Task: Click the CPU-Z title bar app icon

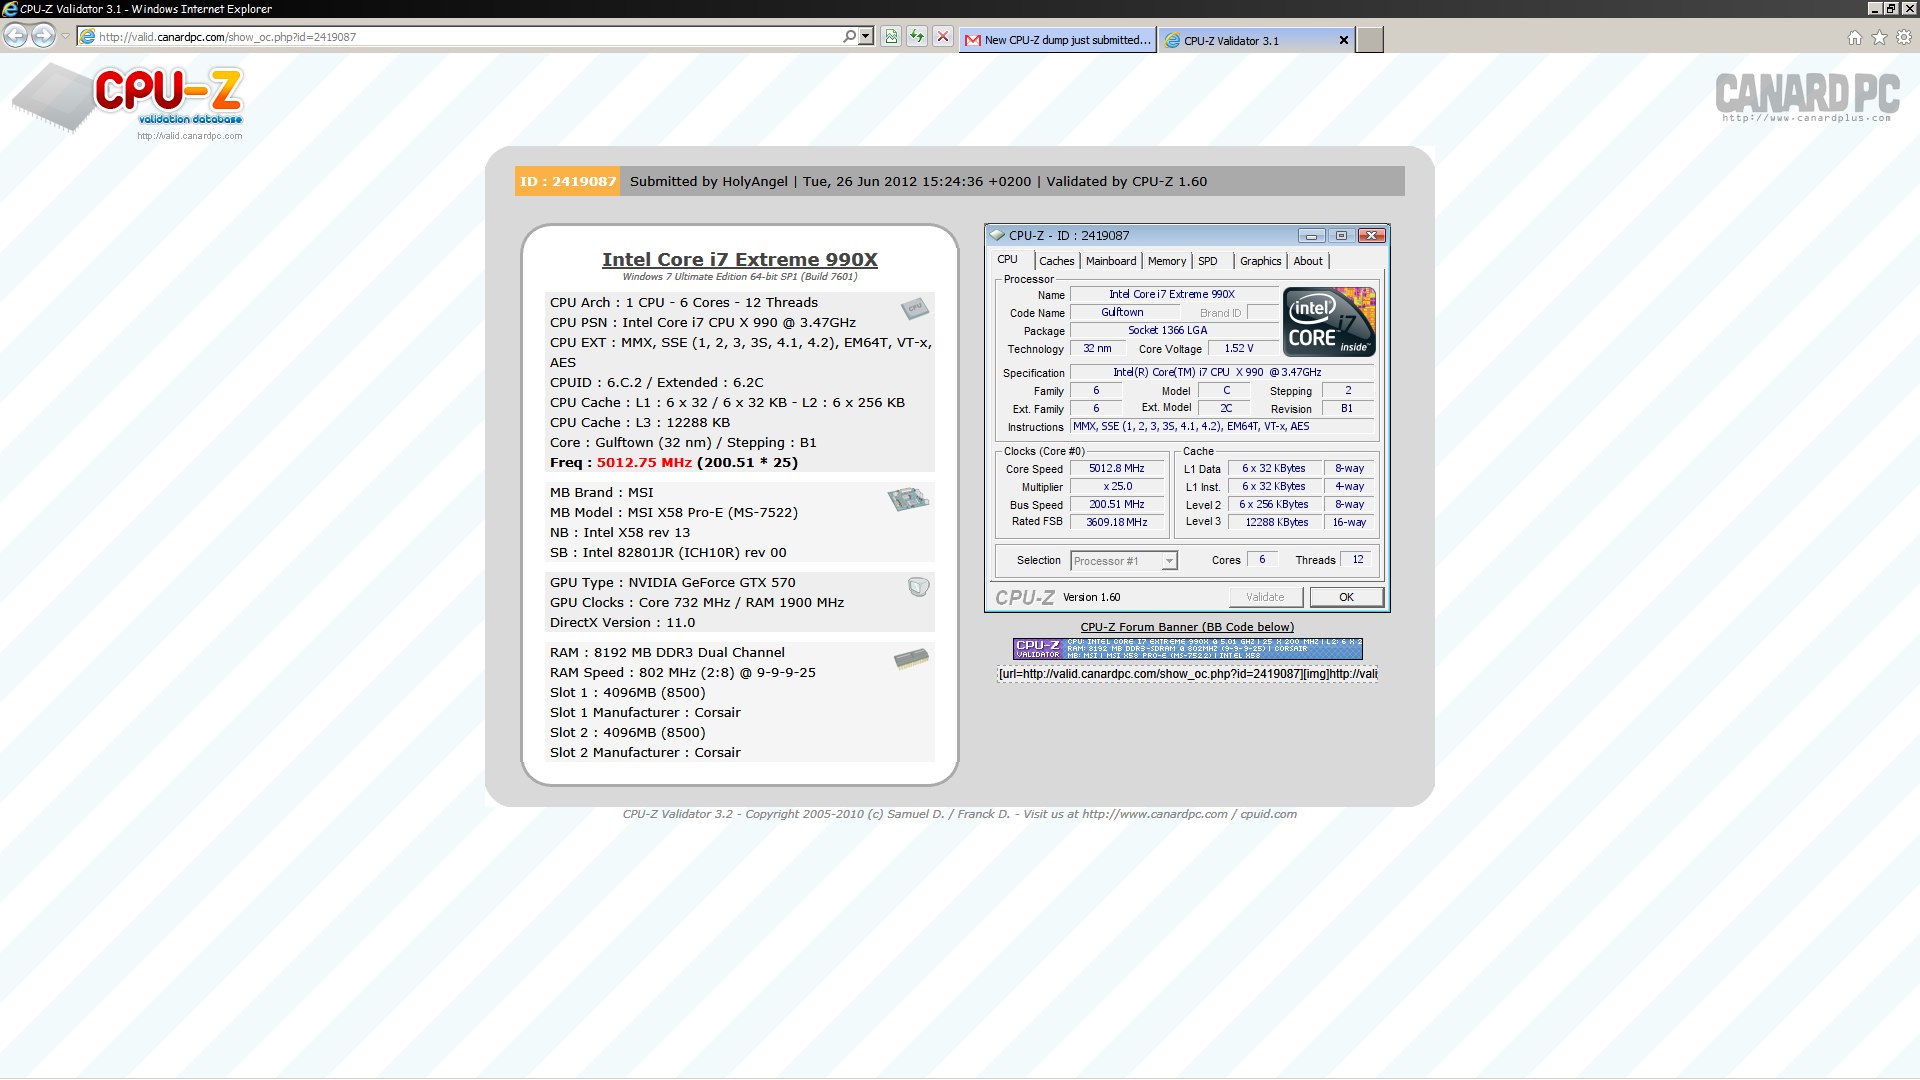Action: pos(997,236)
